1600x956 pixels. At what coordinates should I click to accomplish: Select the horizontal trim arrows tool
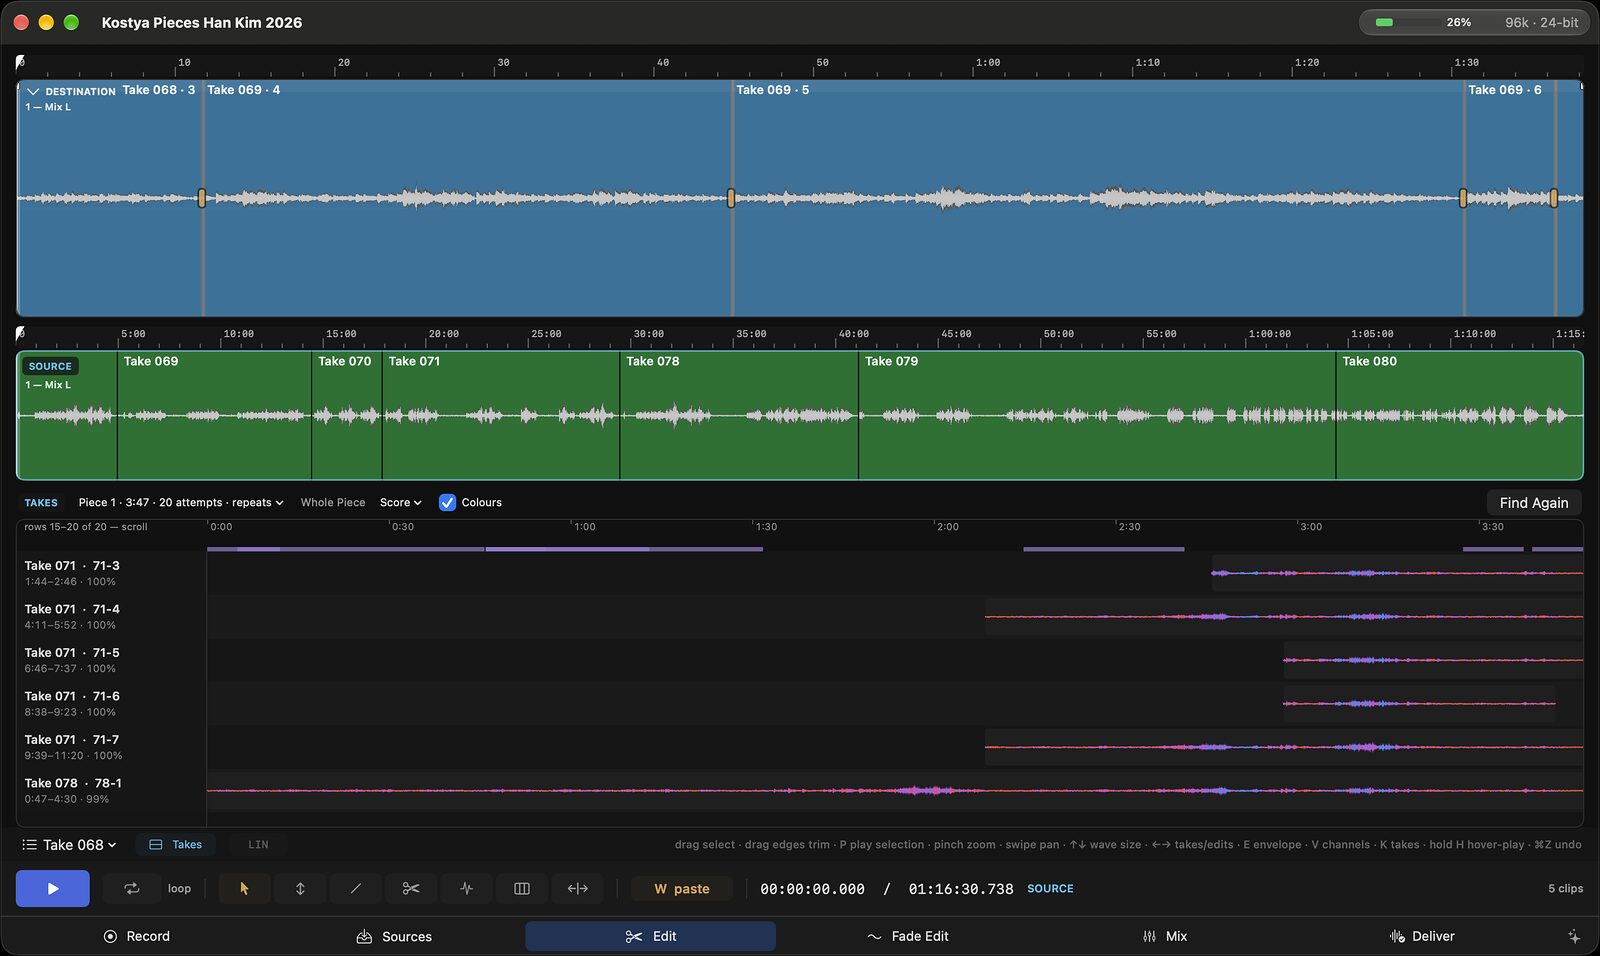tap(578, 888)
